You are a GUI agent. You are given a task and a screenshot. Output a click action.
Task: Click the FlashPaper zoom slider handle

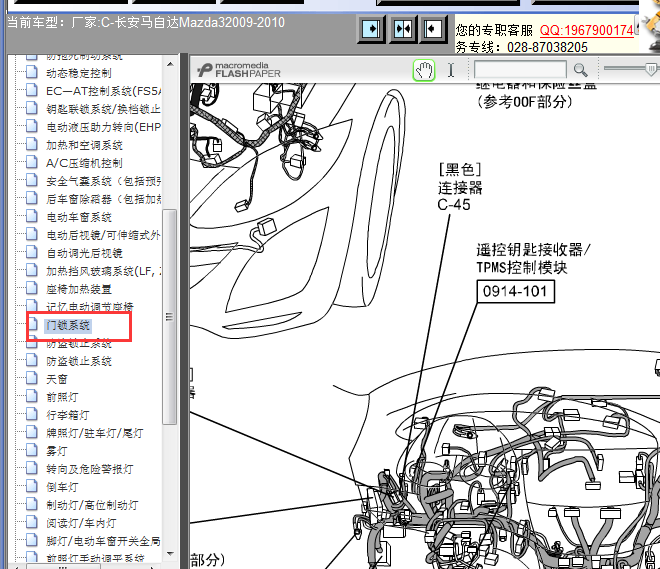tap(651, 69)
